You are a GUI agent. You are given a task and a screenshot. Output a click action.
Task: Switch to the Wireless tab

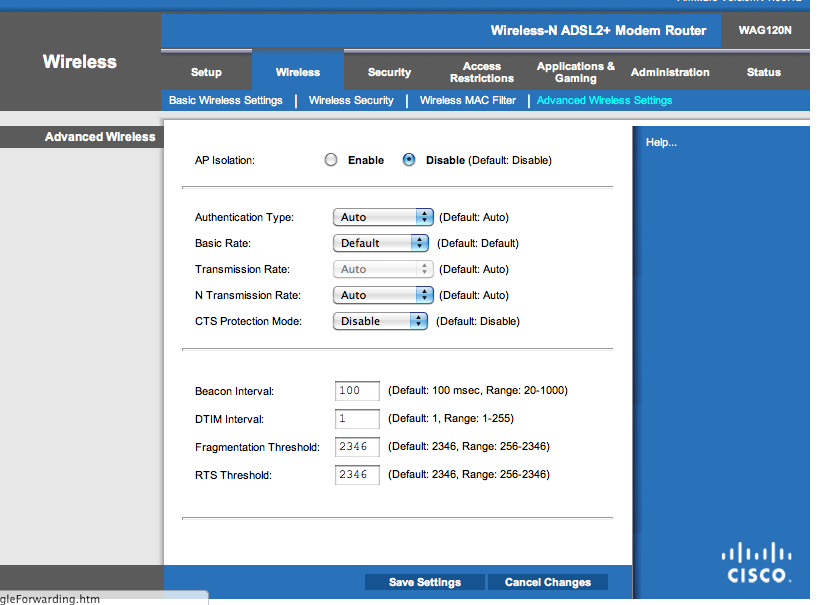[x=298, y=72]
